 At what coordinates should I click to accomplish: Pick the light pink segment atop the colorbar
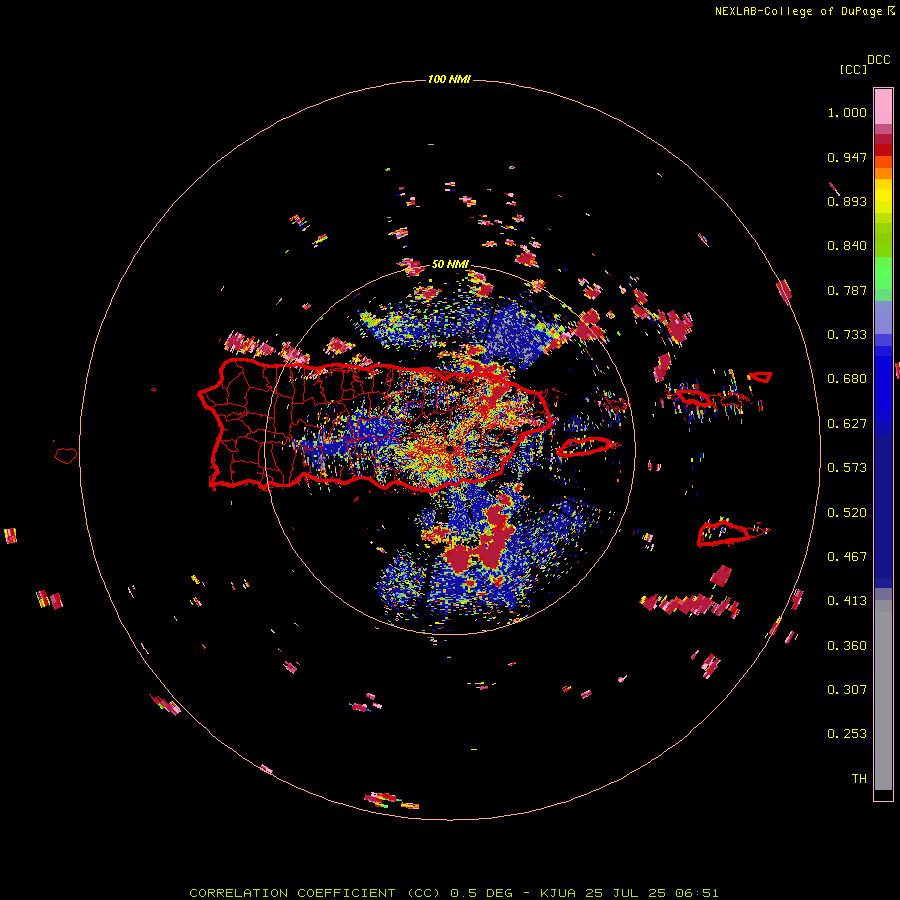click(x=883, y=106)
